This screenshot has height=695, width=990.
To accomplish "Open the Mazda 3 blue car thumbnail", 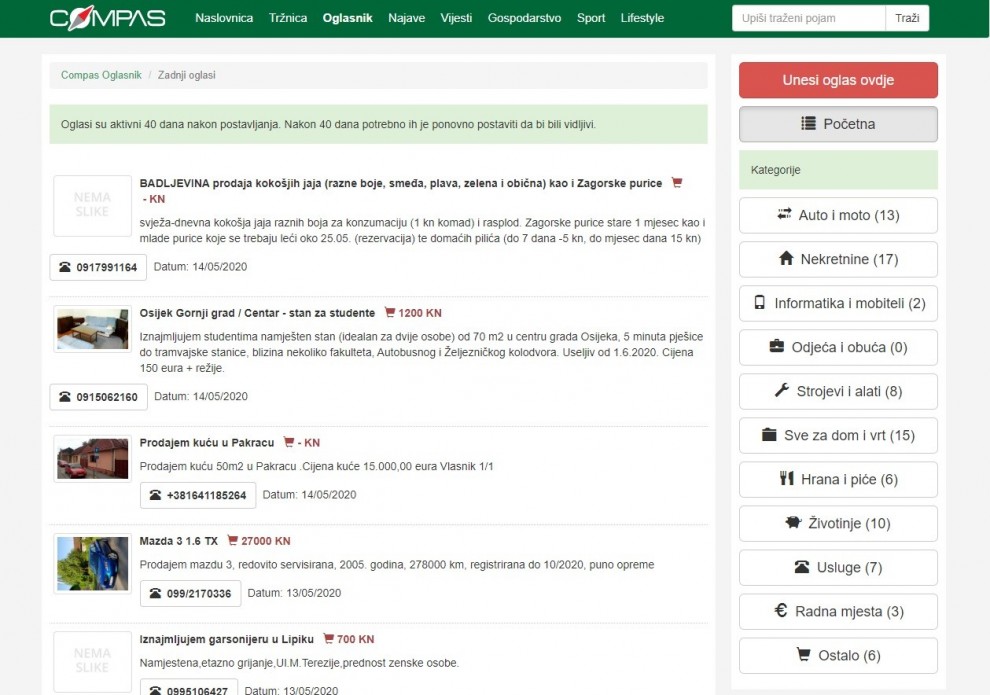I will [92, 563].
